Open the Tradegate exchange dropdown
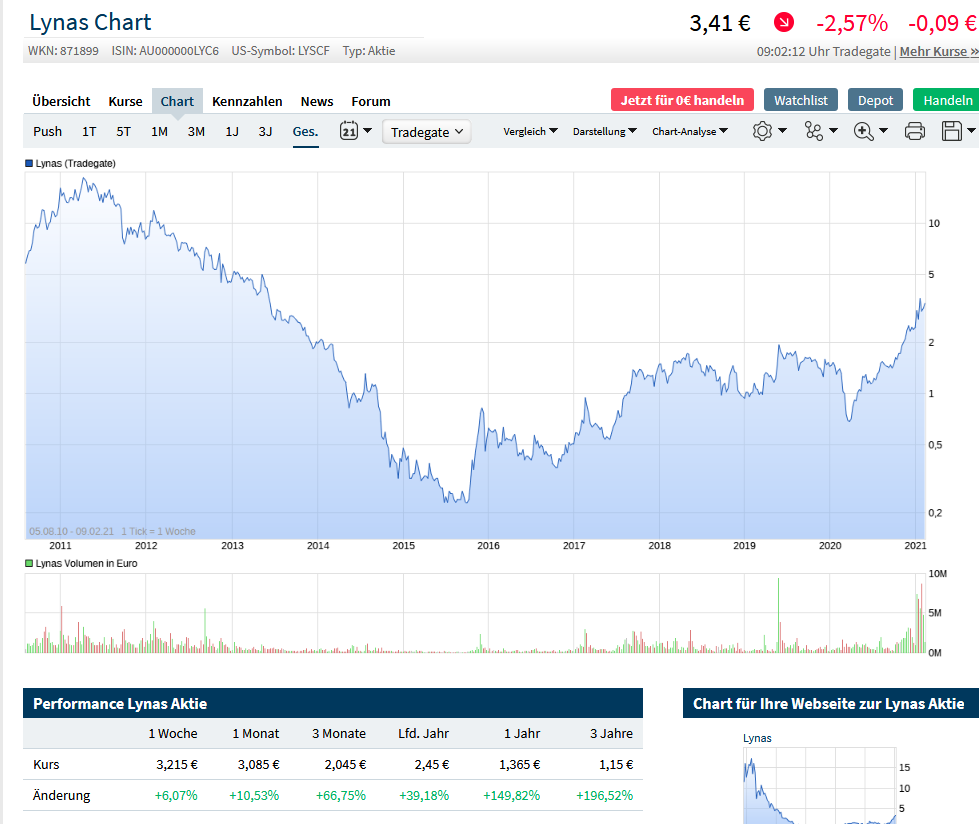This screenshot has height=824, width=979. 427,131
